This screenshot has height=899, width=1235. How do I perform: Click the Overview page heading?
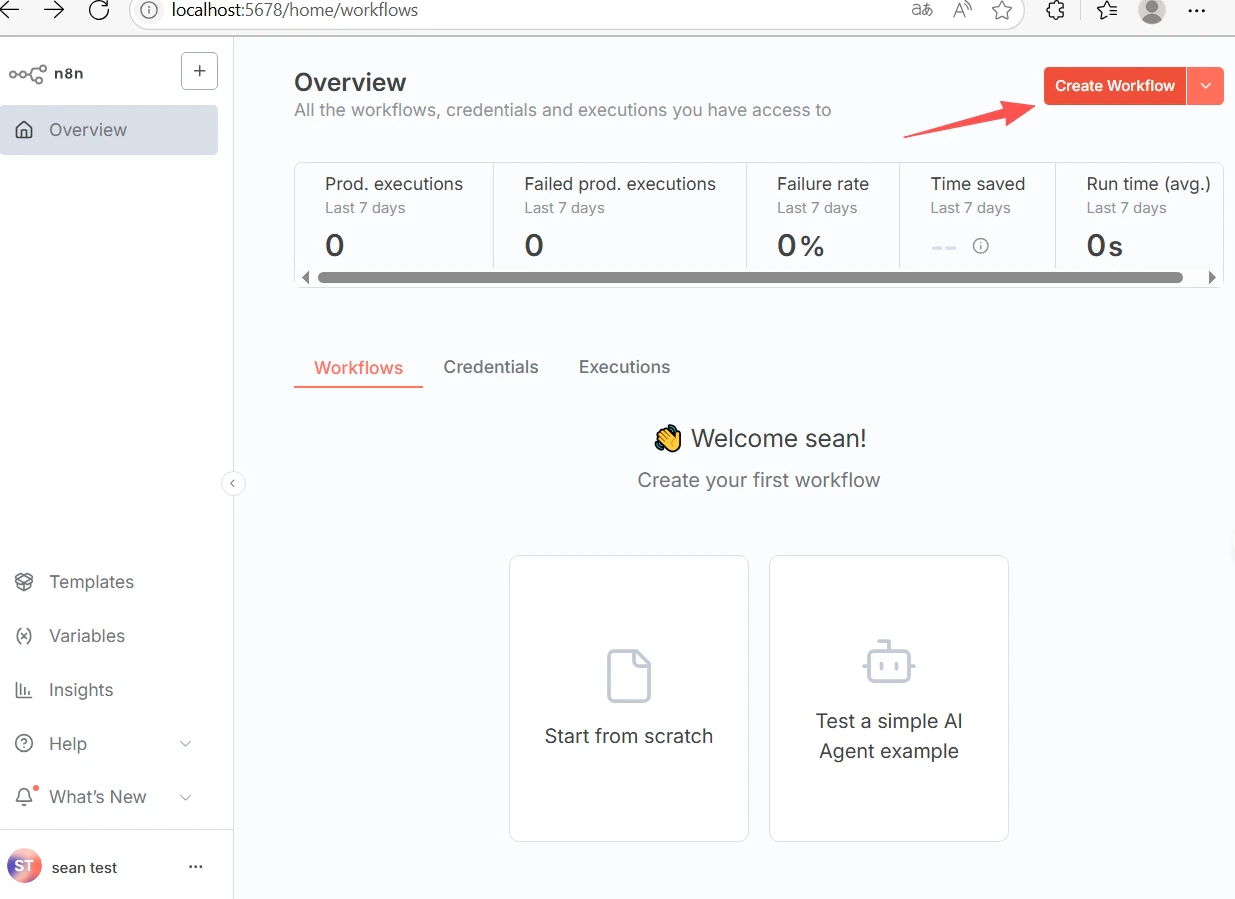click(x=350, y=82)
